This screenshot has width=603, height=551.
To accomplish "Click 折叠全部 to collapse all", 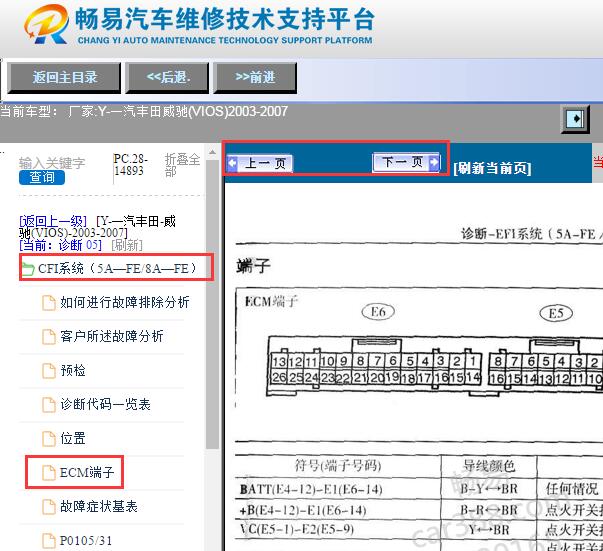I will pyautogui.click(x=182, y=165).
